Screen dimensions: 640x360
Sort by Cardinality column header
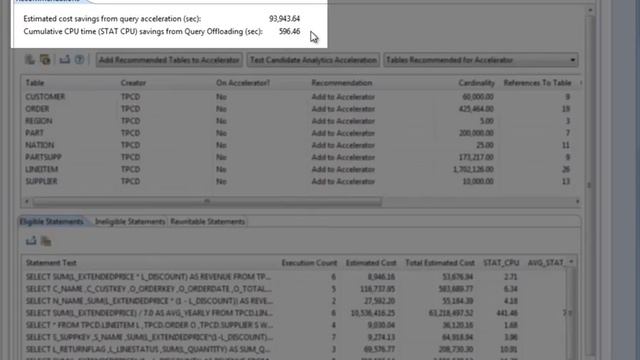(x=476, y=83)
